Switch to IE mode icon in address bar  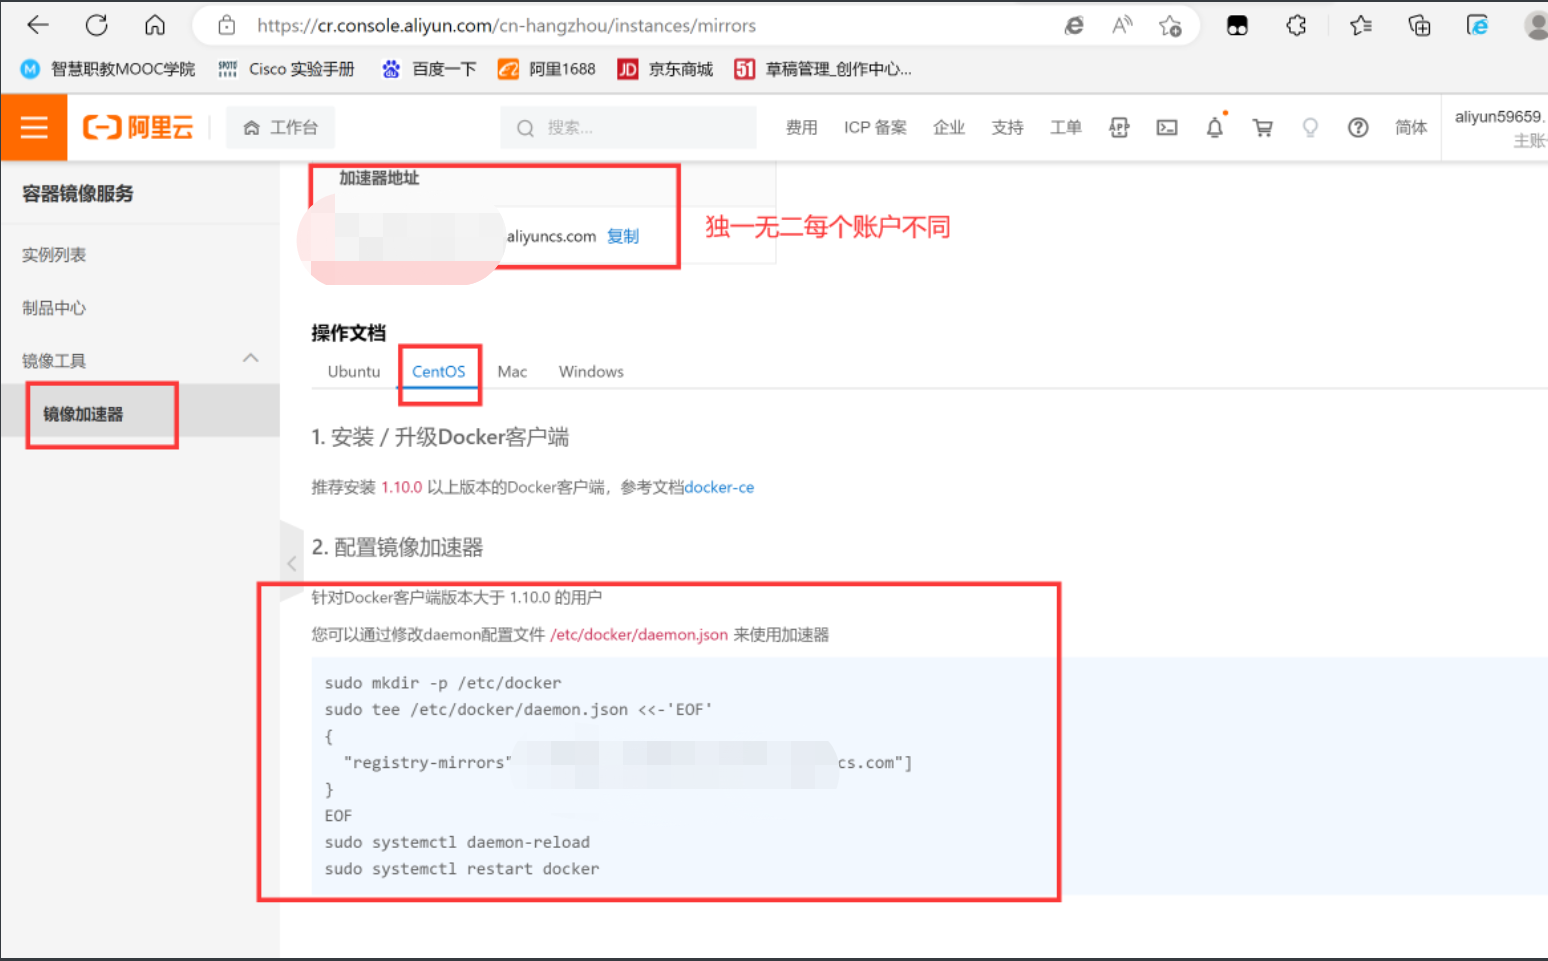(1074, 26)
